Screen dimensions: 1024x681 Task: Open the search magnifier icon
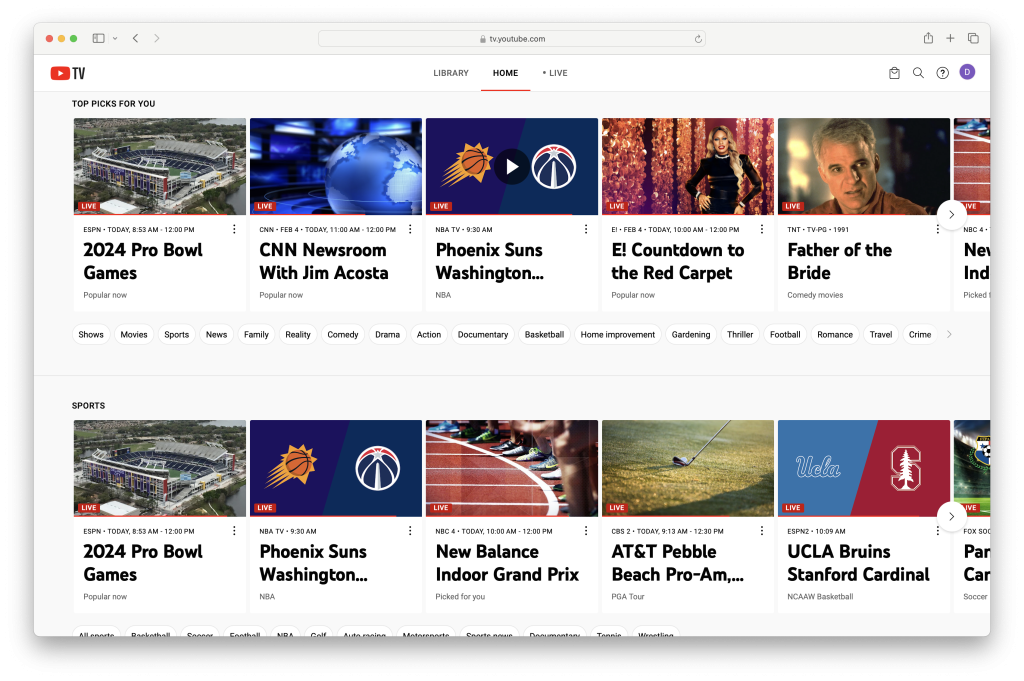[918, 73]
